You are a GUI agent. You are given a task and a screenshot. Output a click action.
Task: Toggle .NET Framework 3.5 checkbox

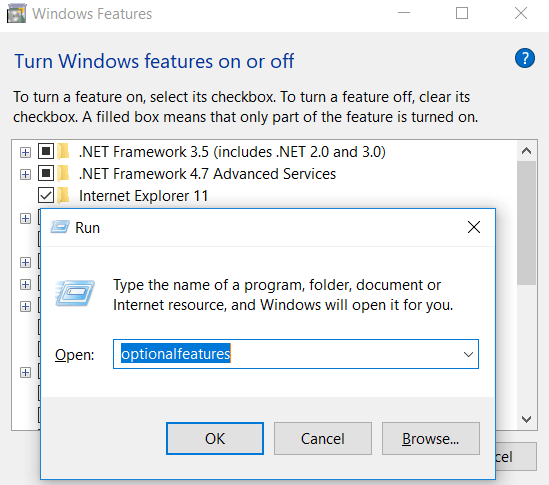[x=46, y=152]
